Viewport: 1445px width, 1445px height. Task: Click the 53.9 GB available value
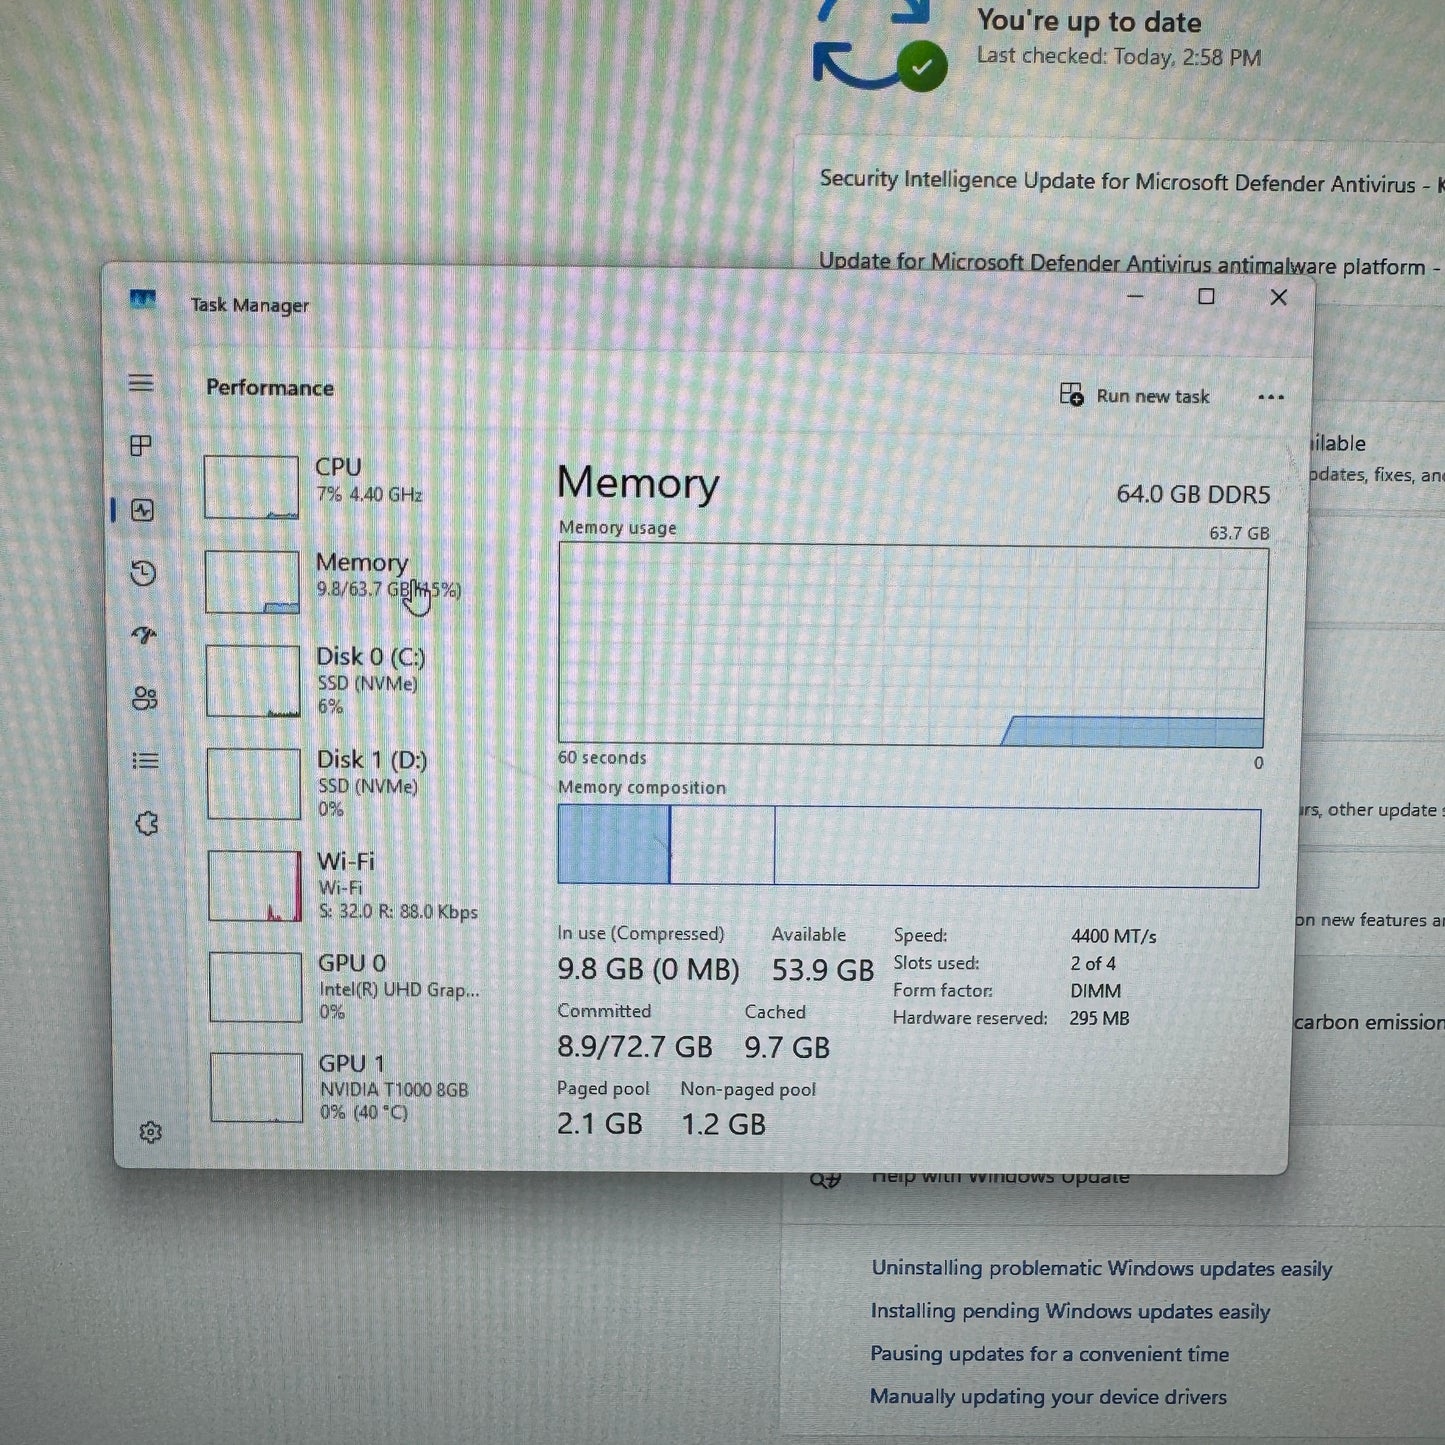[x=823, y=970]
